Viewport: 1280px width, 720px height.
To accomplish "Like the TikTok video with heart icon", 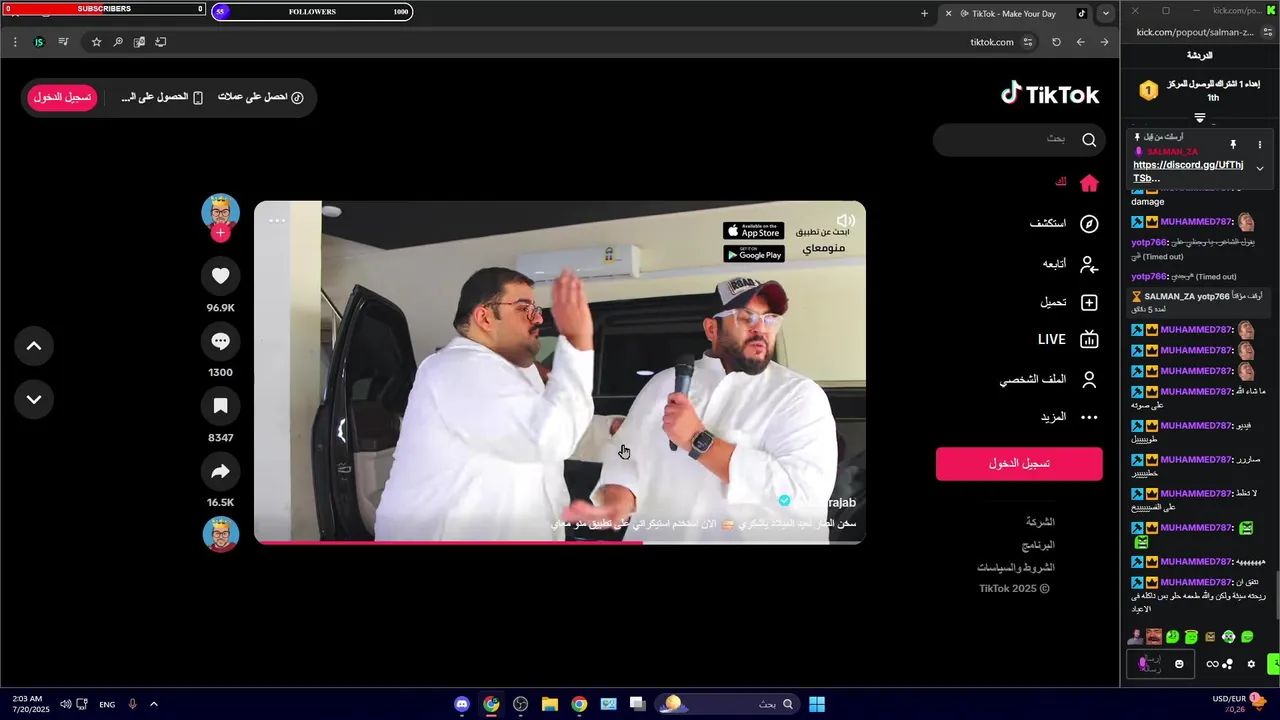I will pos(220,276).
